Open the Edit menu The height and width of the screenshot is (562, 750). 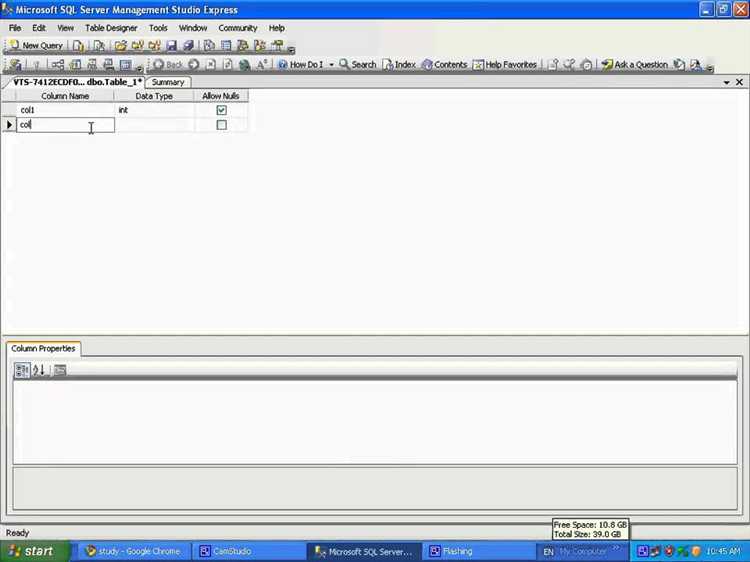point(39,28)
